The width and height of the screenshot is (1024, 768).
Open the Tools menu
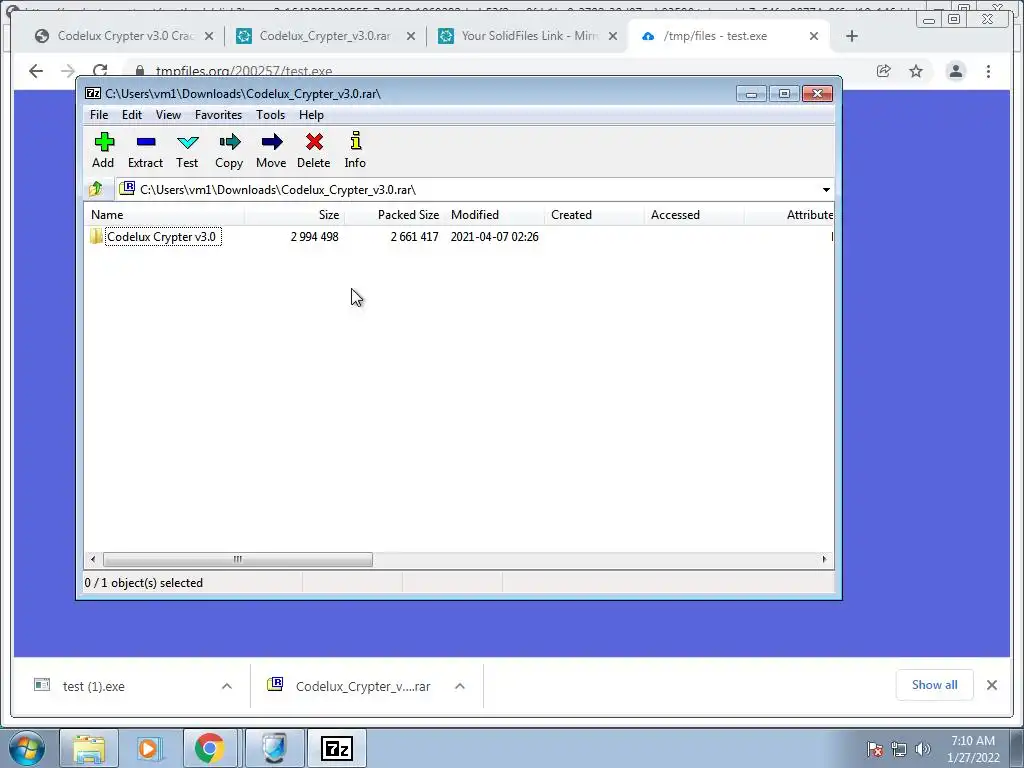pyautogui.click(x=270, y=115)
